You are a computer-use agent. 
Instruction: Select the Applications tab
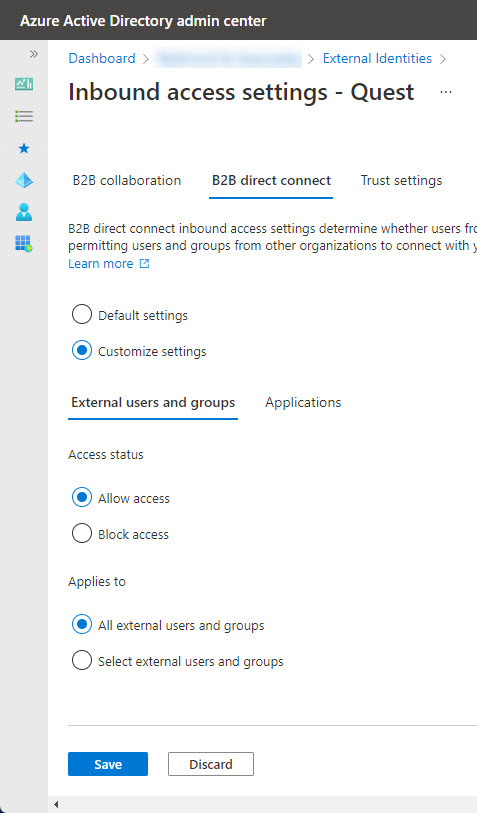[x=303, y=402]
